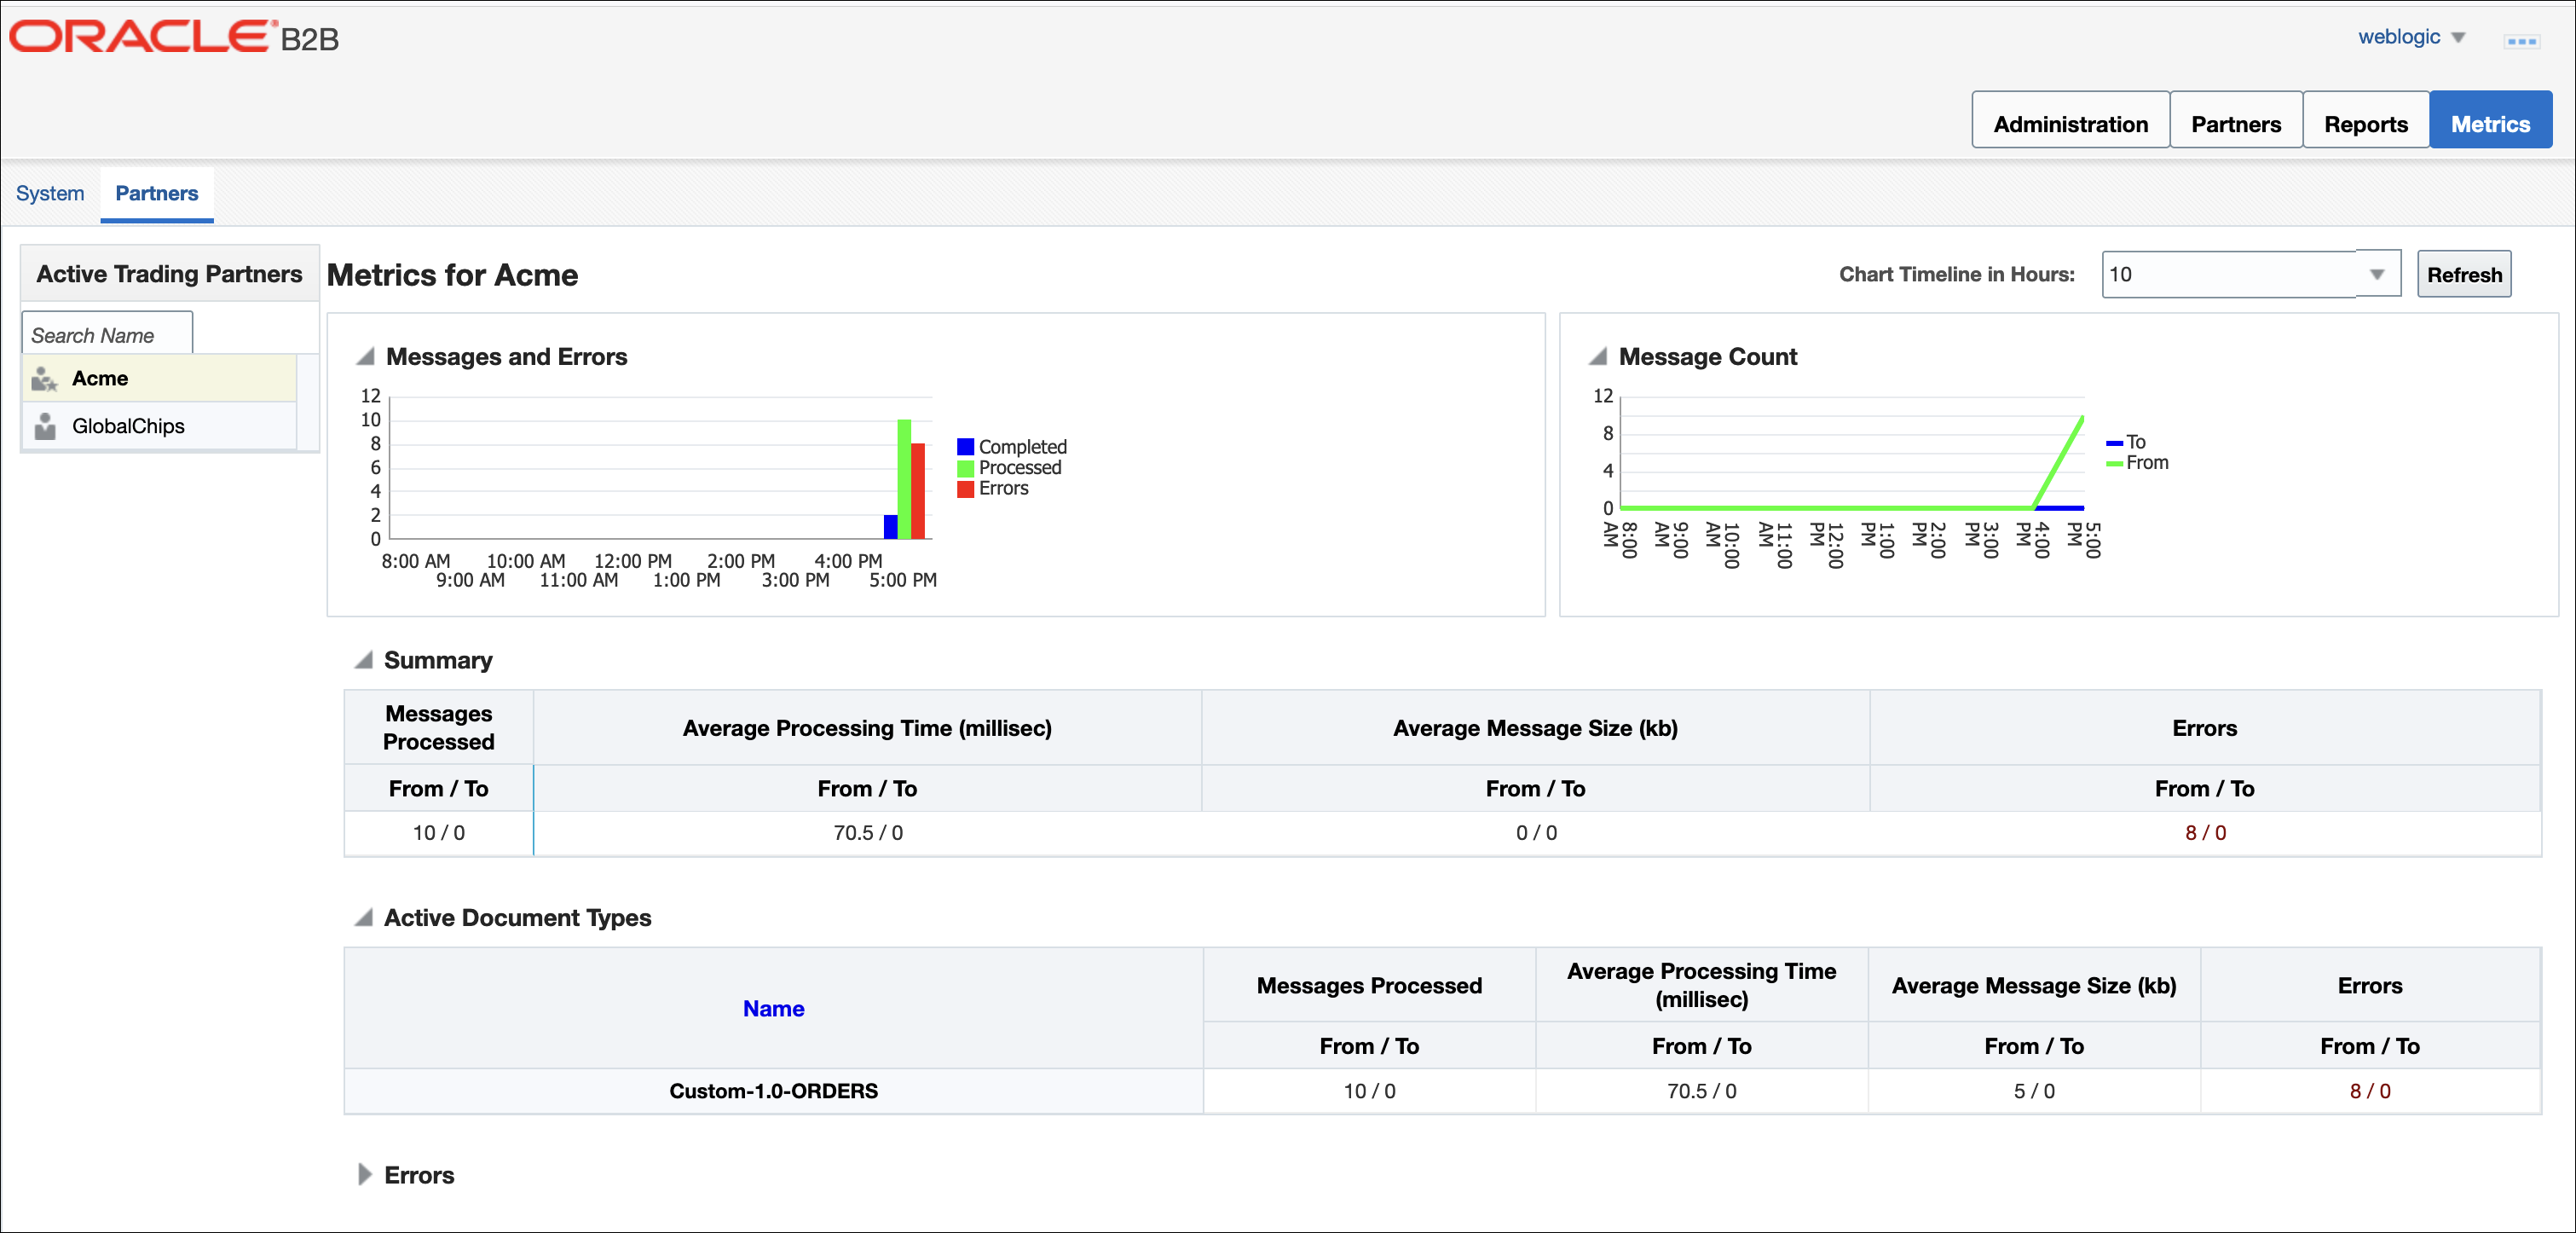This screenshot has height=1233, width=2576.
Task: Expand the Errors section
Action: coord(364,1174)
